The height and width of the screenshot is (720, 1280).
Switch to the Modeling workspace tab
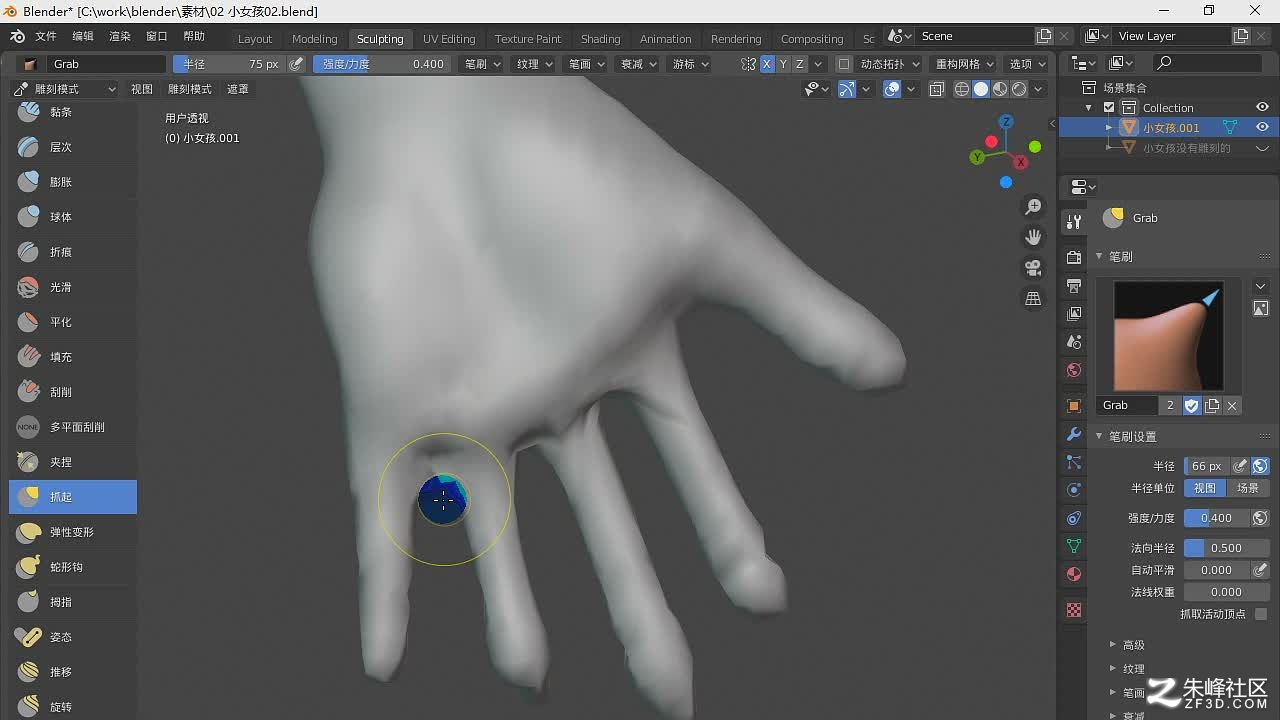point(314,39)
